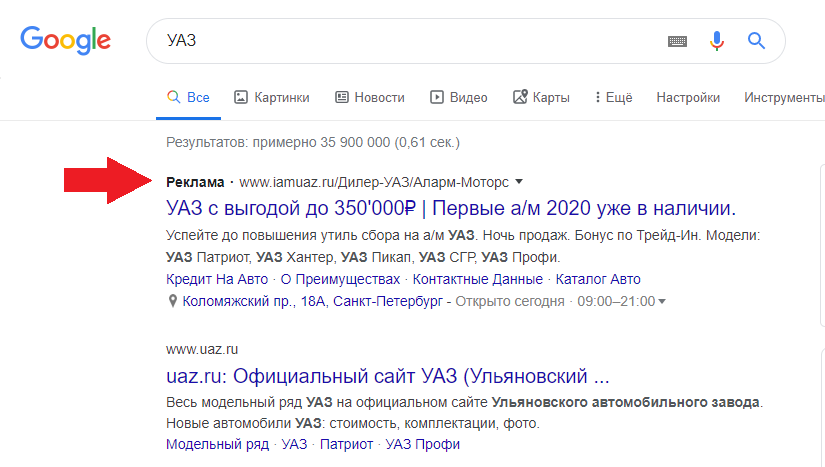Expand opening hours 09:00–21:00 dropdown
Screen dimensions: 825x467
[x=662, y=301]
